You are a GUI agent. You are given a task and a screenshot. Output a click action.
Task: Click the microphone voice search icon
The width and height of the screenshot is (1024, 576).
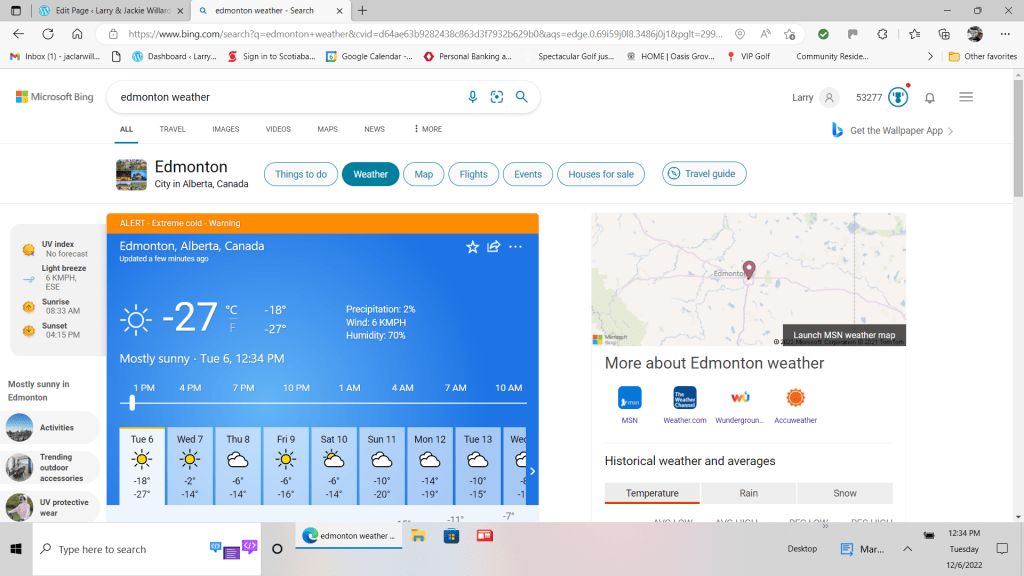coord(473,97)
